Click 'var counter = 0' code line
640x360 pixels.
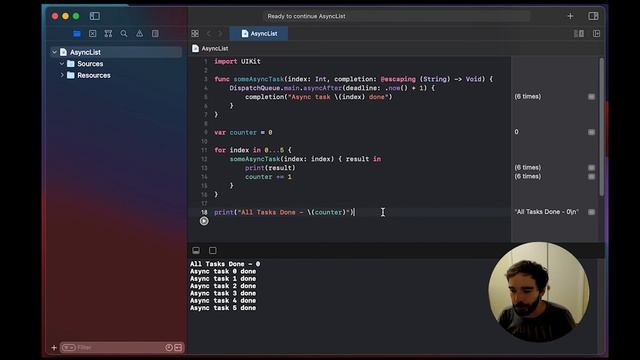coord(243,132)
